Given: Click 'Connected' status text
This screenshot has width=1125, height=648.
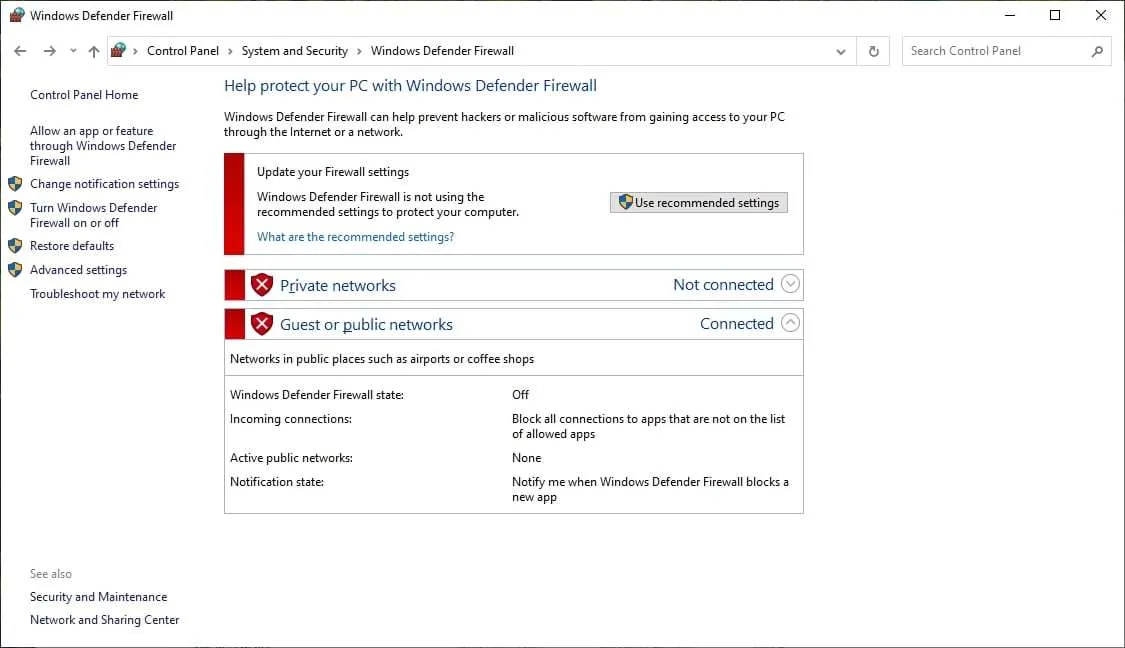Looking at the screenshot, I should tap(737, 324).
